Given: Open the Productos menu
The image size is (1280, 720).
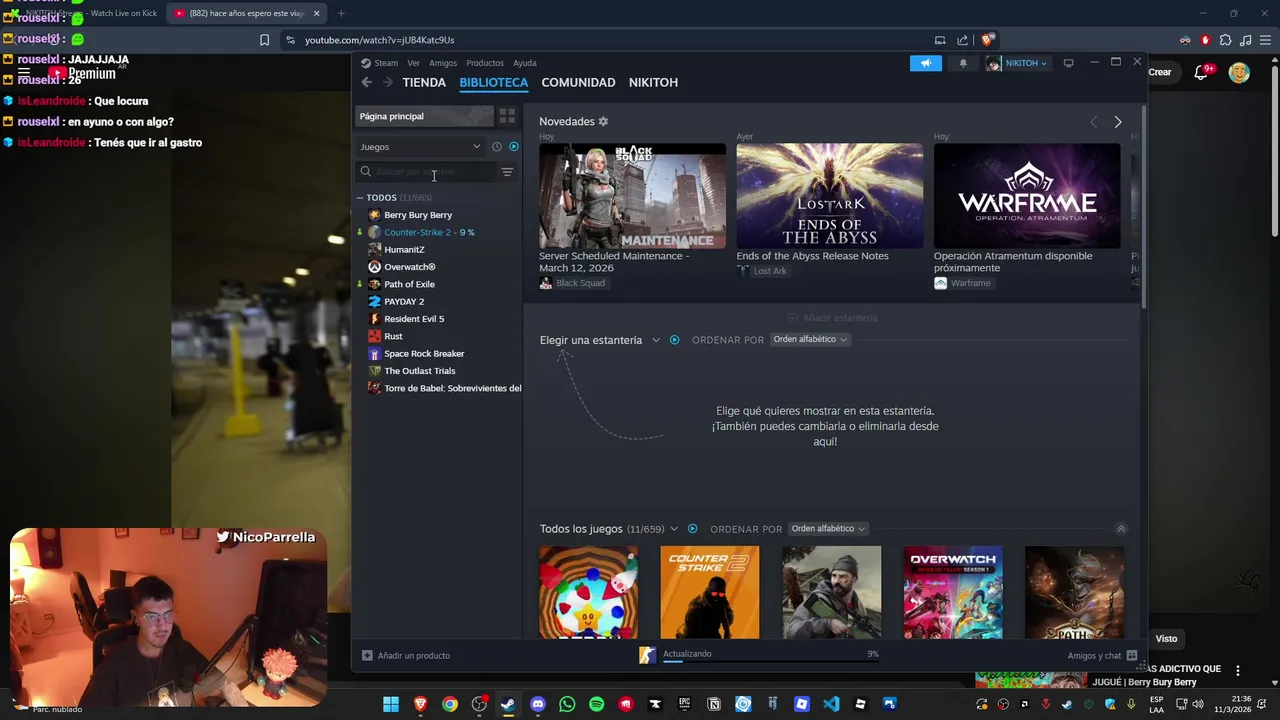Looking at the screenshot, I should [x=485, y=63].
